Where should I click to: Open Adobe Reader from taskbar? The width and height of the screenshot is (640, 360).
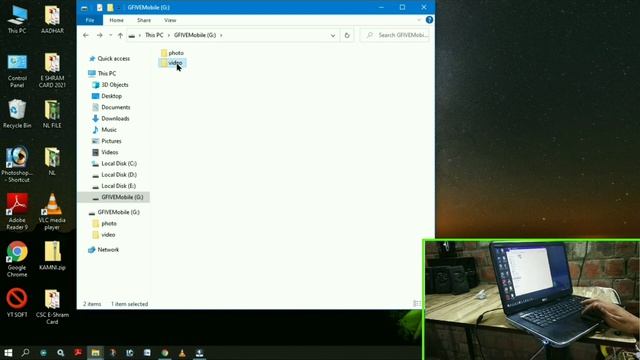pos(78,353)
